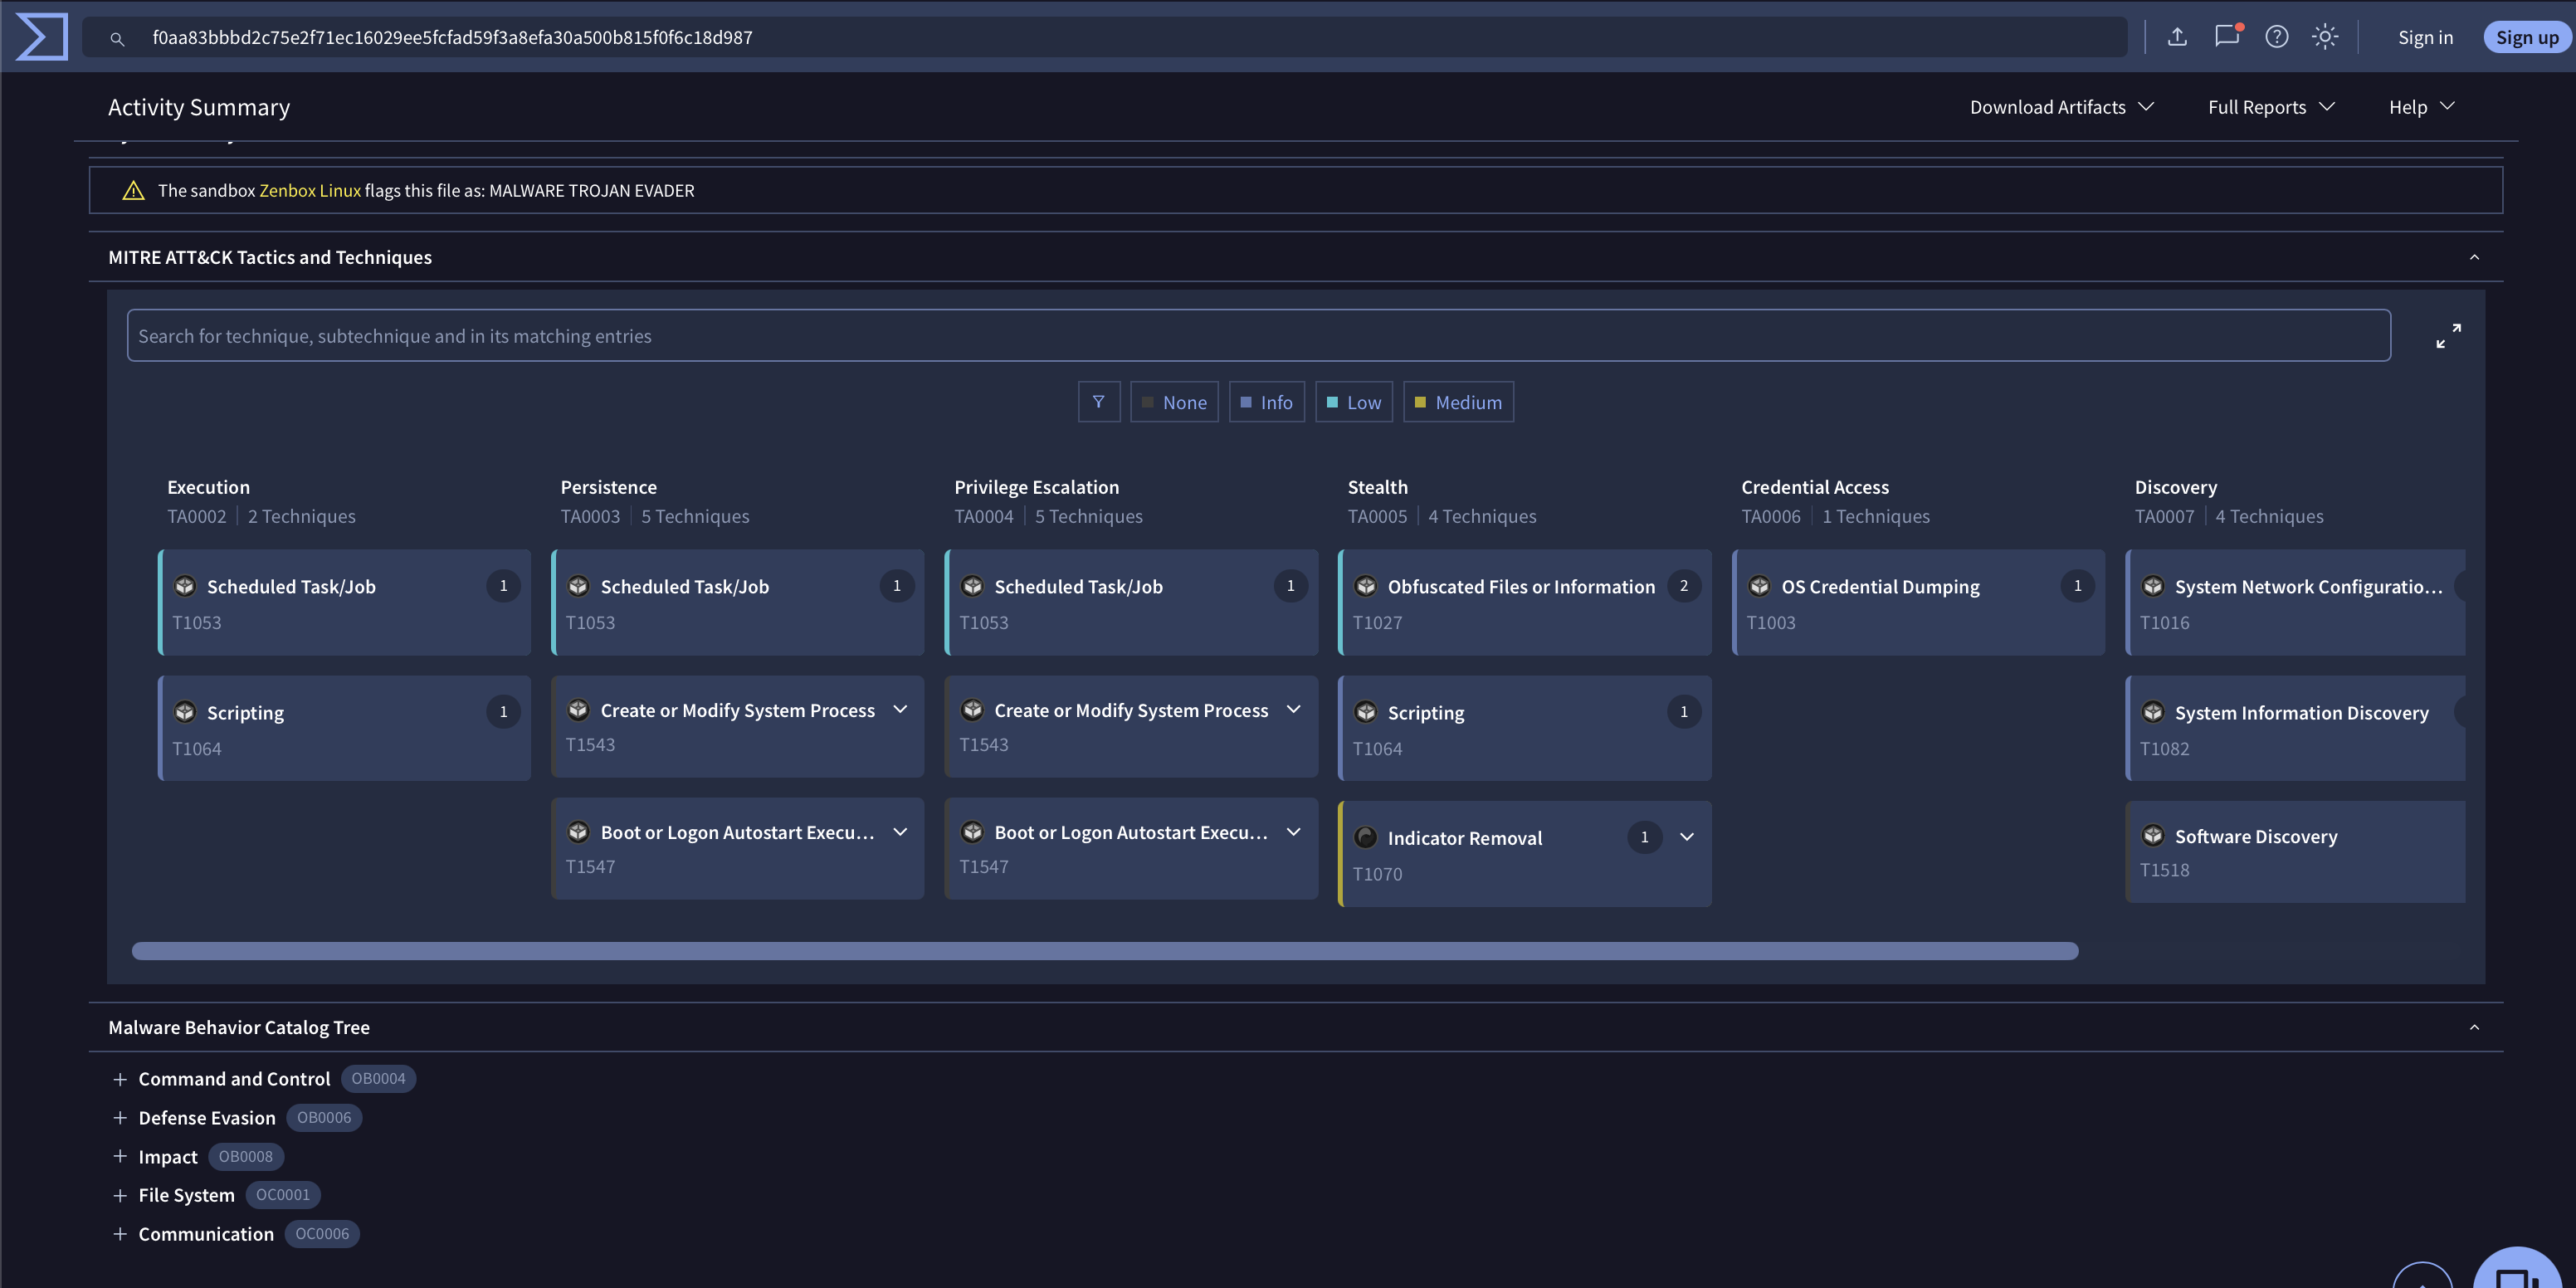Expand Communication tree node
Screen dimensions: 2576x1288
tap(120, 1234)
